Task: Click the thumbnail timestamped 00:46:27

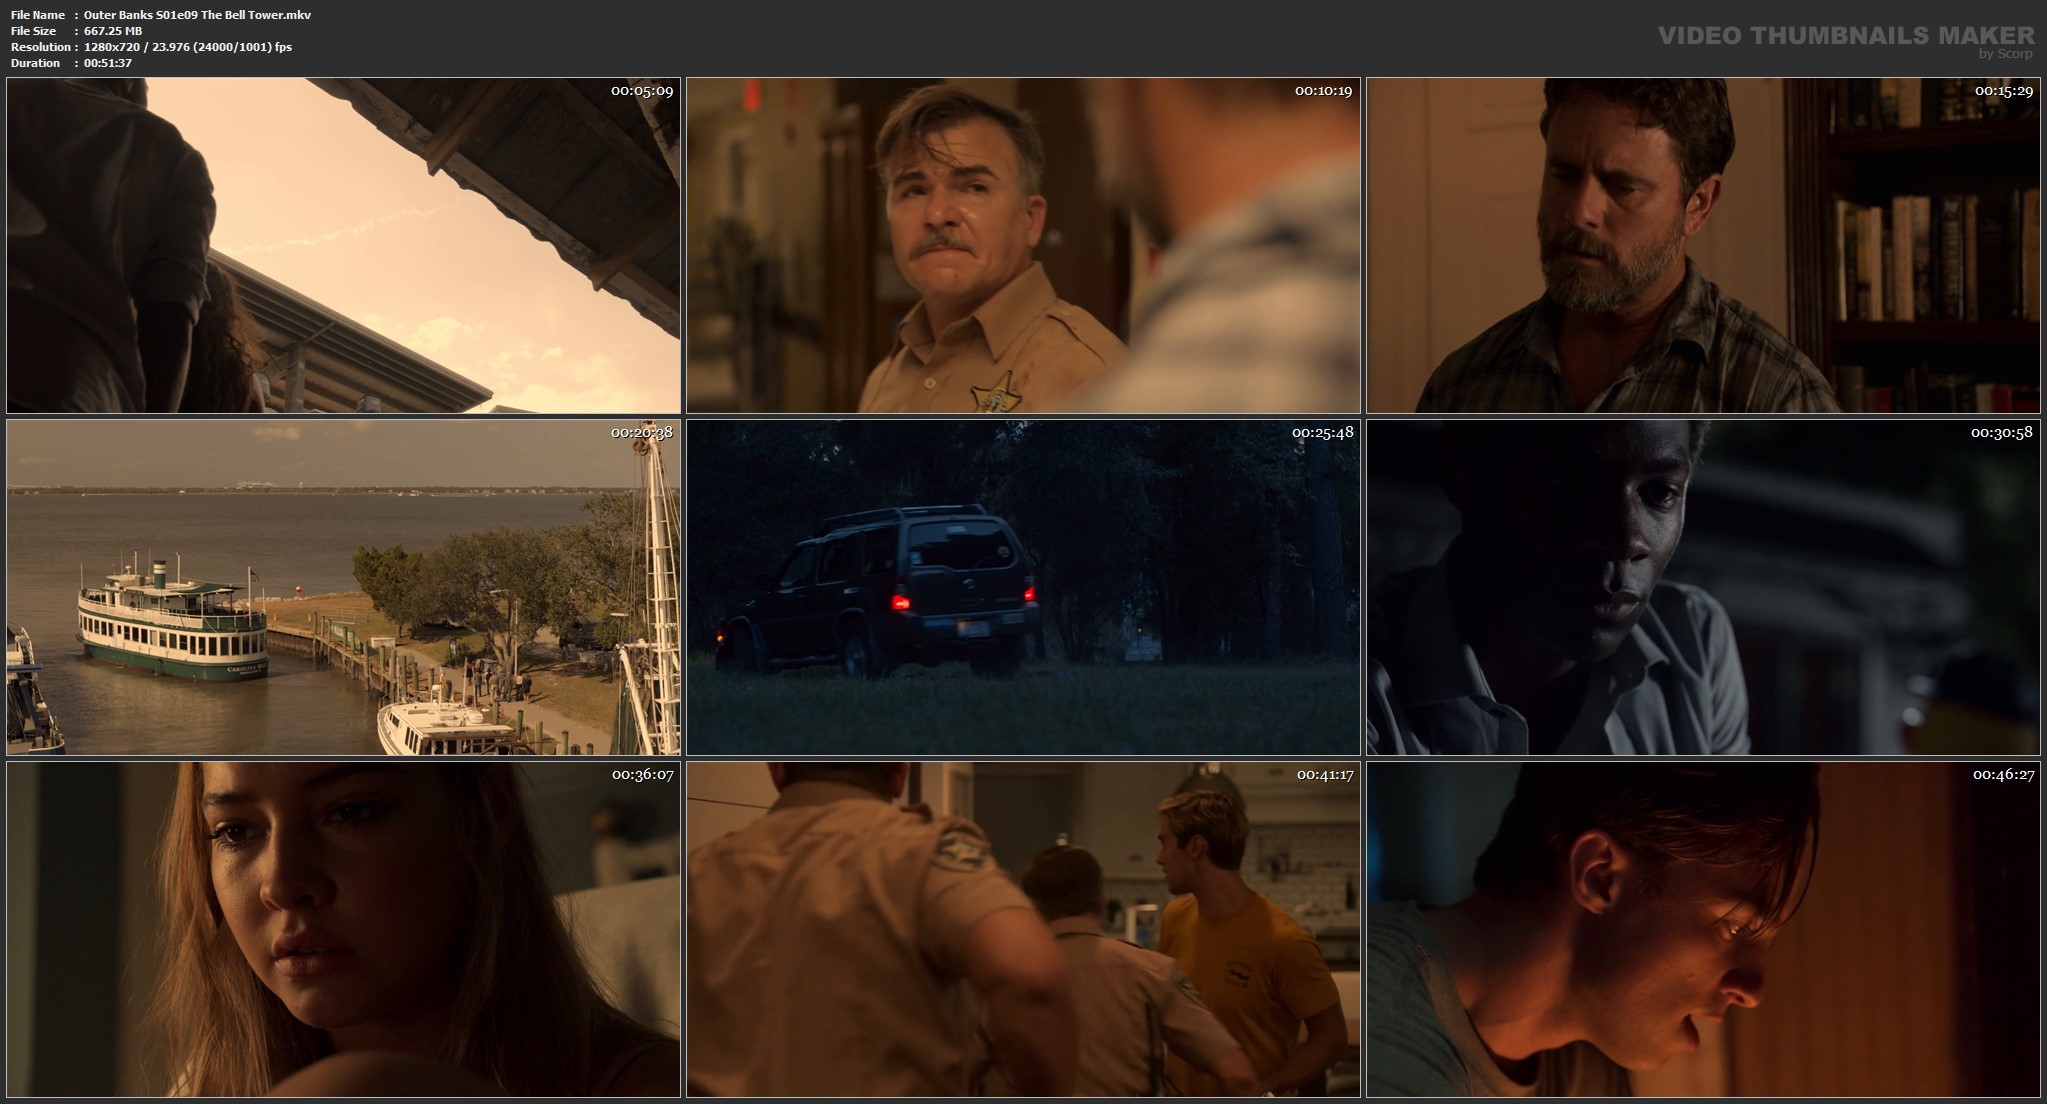Action: 1702,929
